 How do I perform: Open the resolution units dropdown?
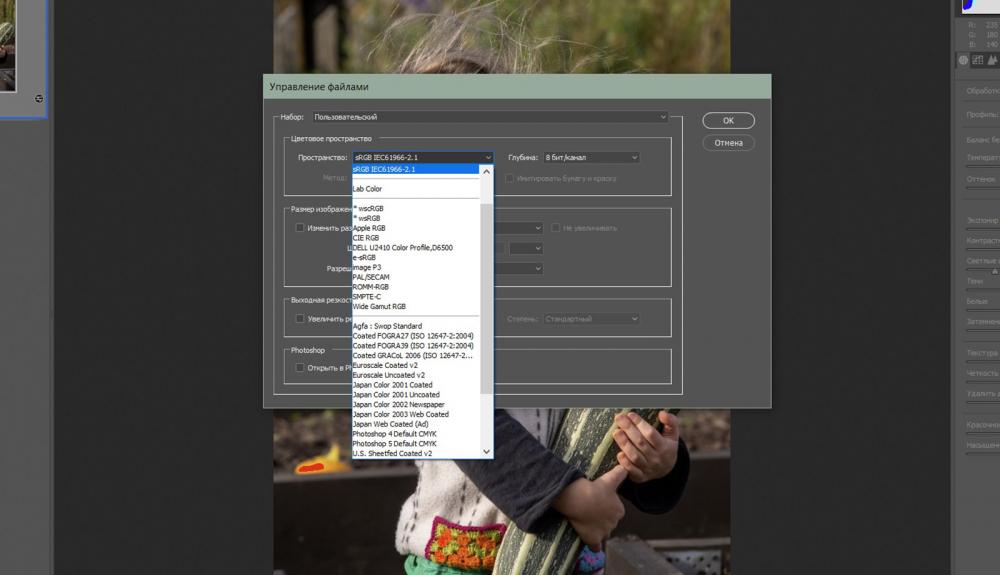click(518, 268)
